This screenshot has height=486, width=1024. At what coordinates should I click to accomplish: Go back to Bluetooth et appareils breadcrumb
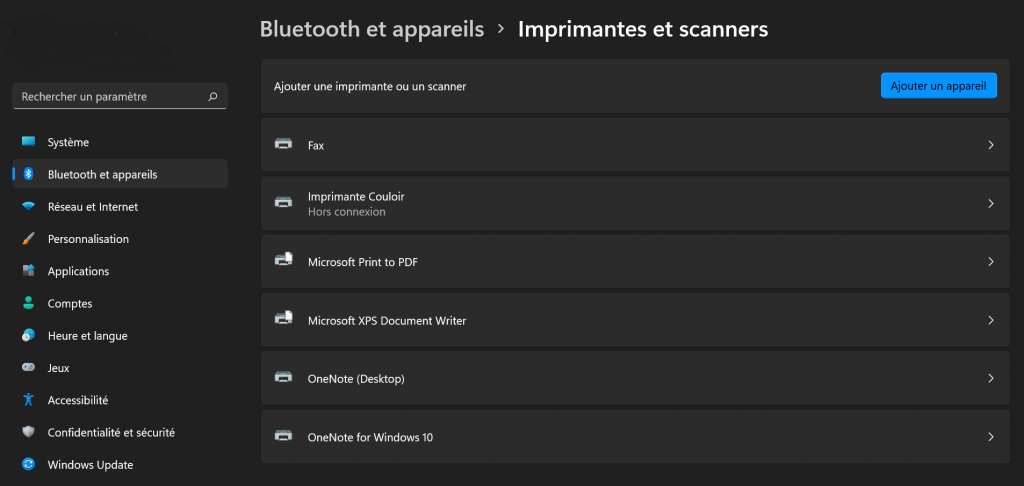point(372,29)
